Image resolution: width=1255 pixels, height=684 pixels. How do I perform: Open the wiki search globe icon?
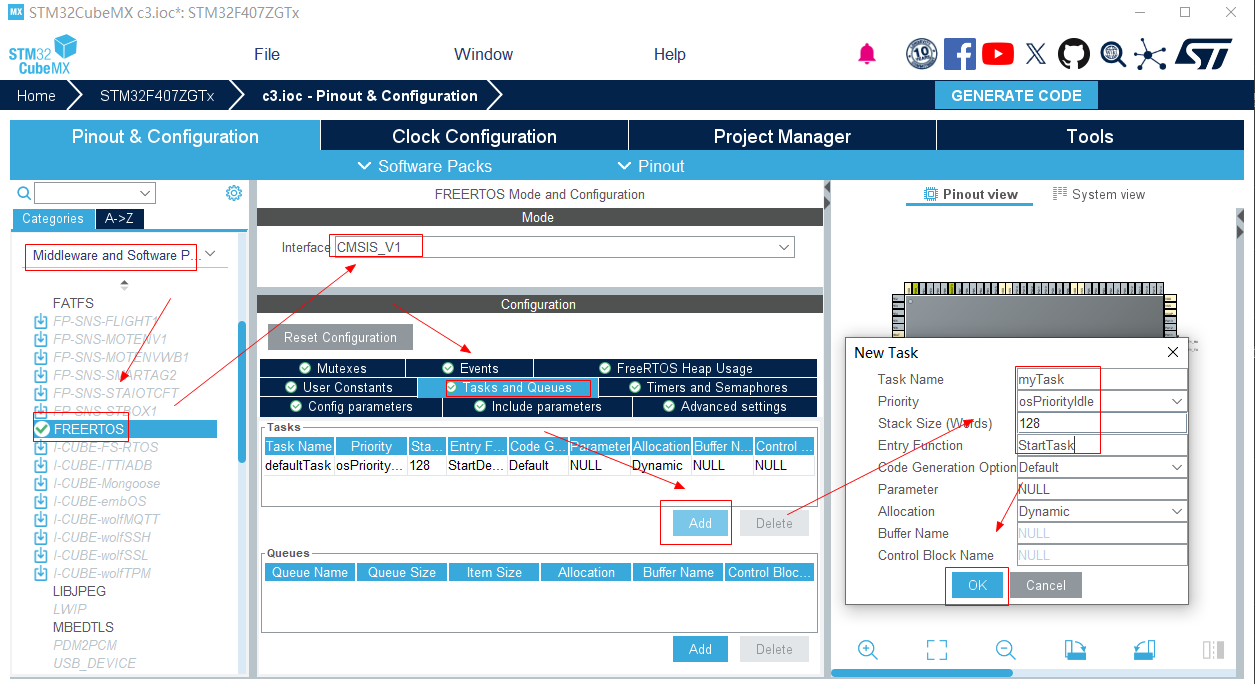pos(1113,54)
